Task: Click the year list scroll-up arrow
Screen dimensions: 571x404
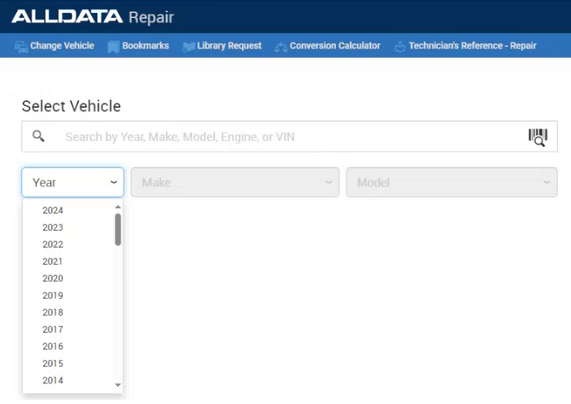Action: coord(118,207)
